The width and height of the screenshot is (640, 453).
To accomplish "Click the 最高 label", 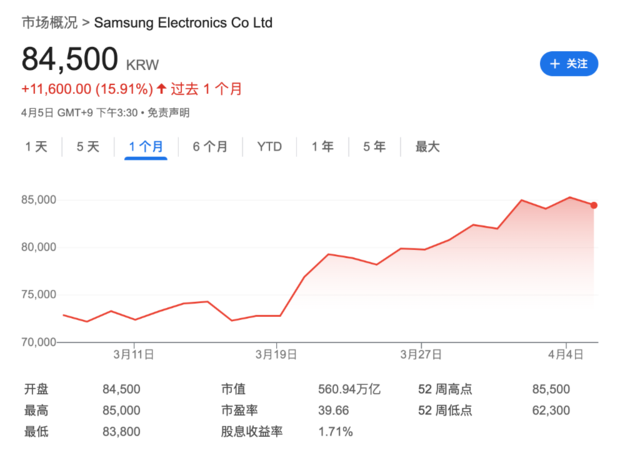I will (x=36, y=410).
